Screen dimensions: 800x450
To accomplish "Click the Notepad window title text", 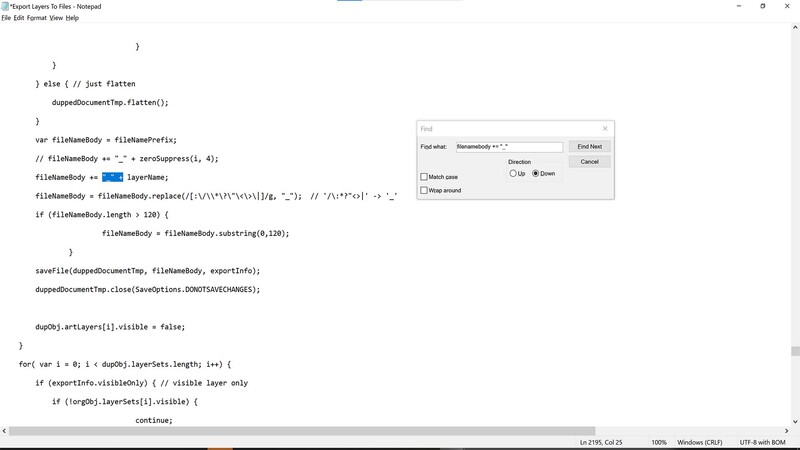I will click(x=55, y=7).
